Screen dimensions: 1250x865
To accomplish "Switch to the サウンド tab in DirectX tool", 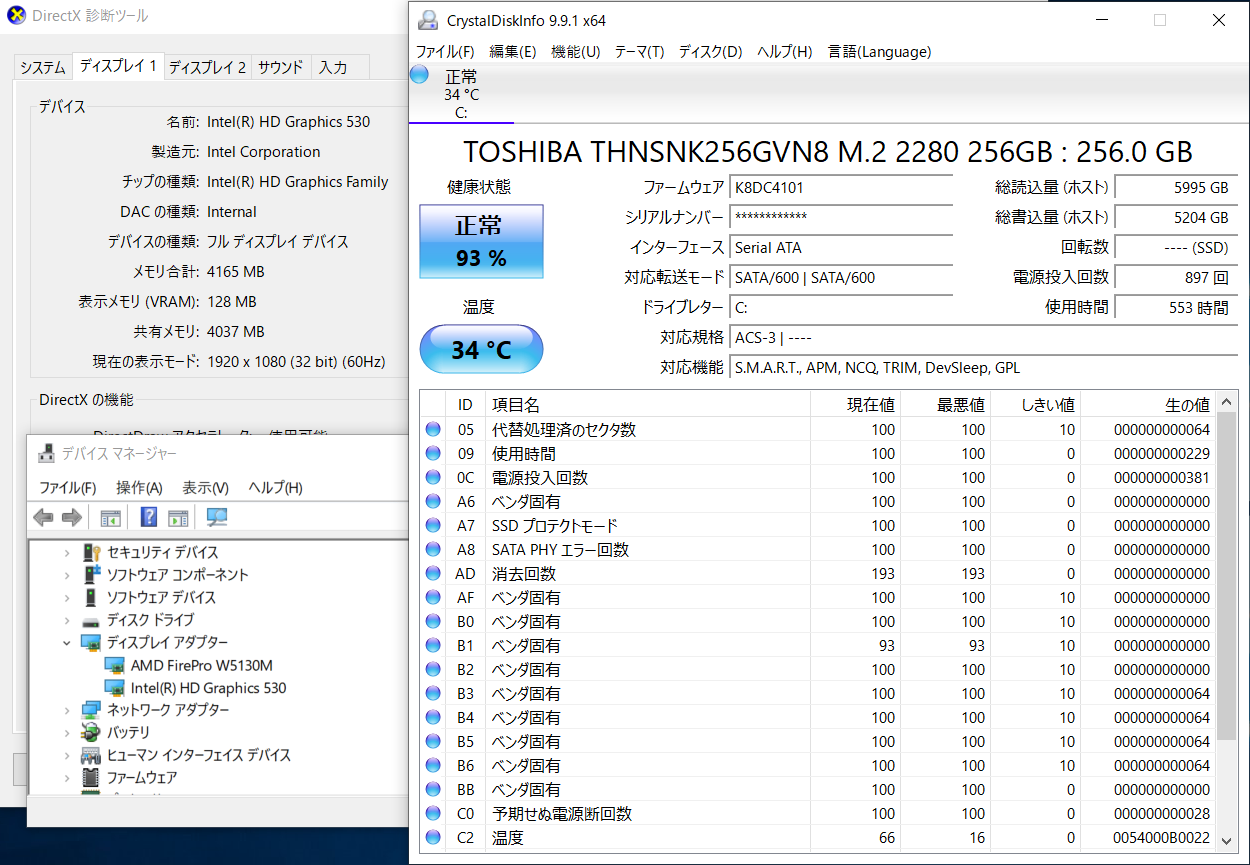I will (x=280, y=67).
